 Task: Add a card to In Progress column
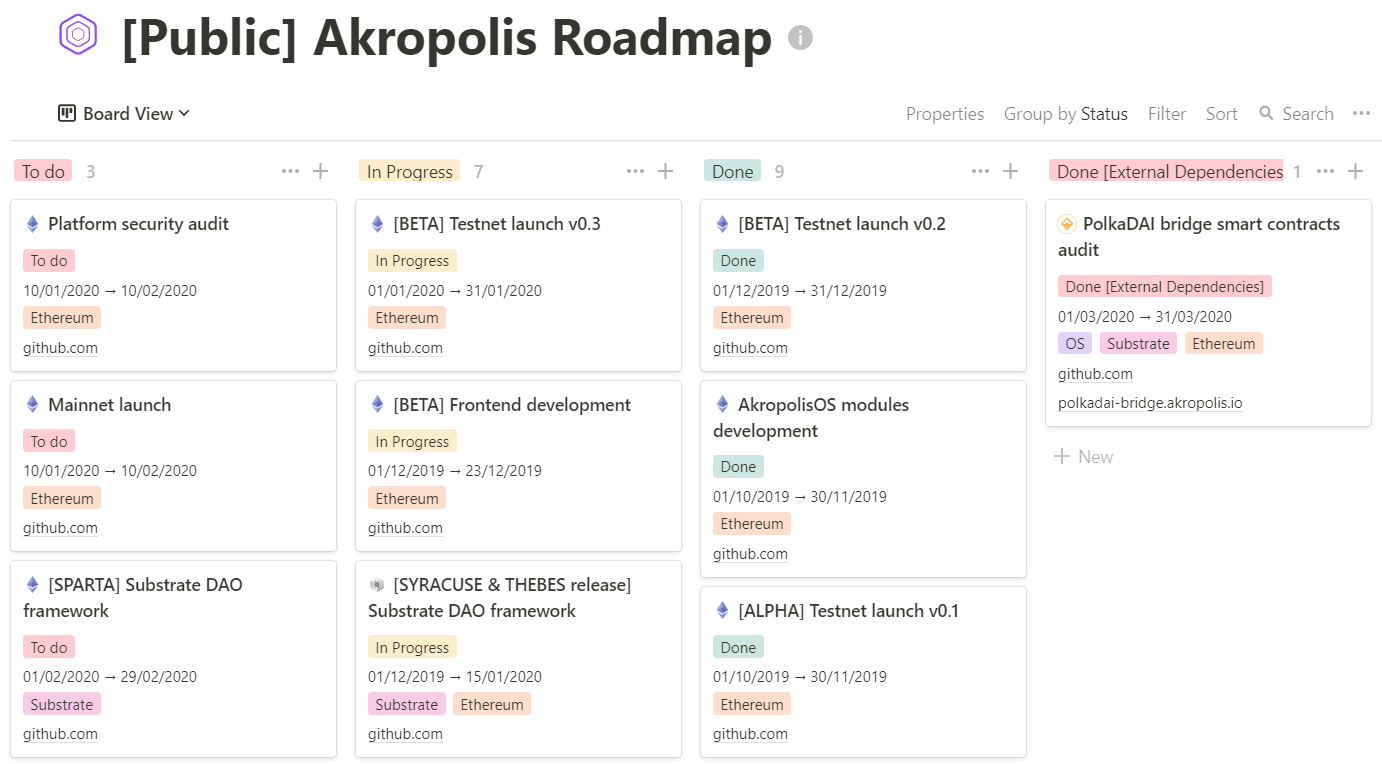(666, 171)
